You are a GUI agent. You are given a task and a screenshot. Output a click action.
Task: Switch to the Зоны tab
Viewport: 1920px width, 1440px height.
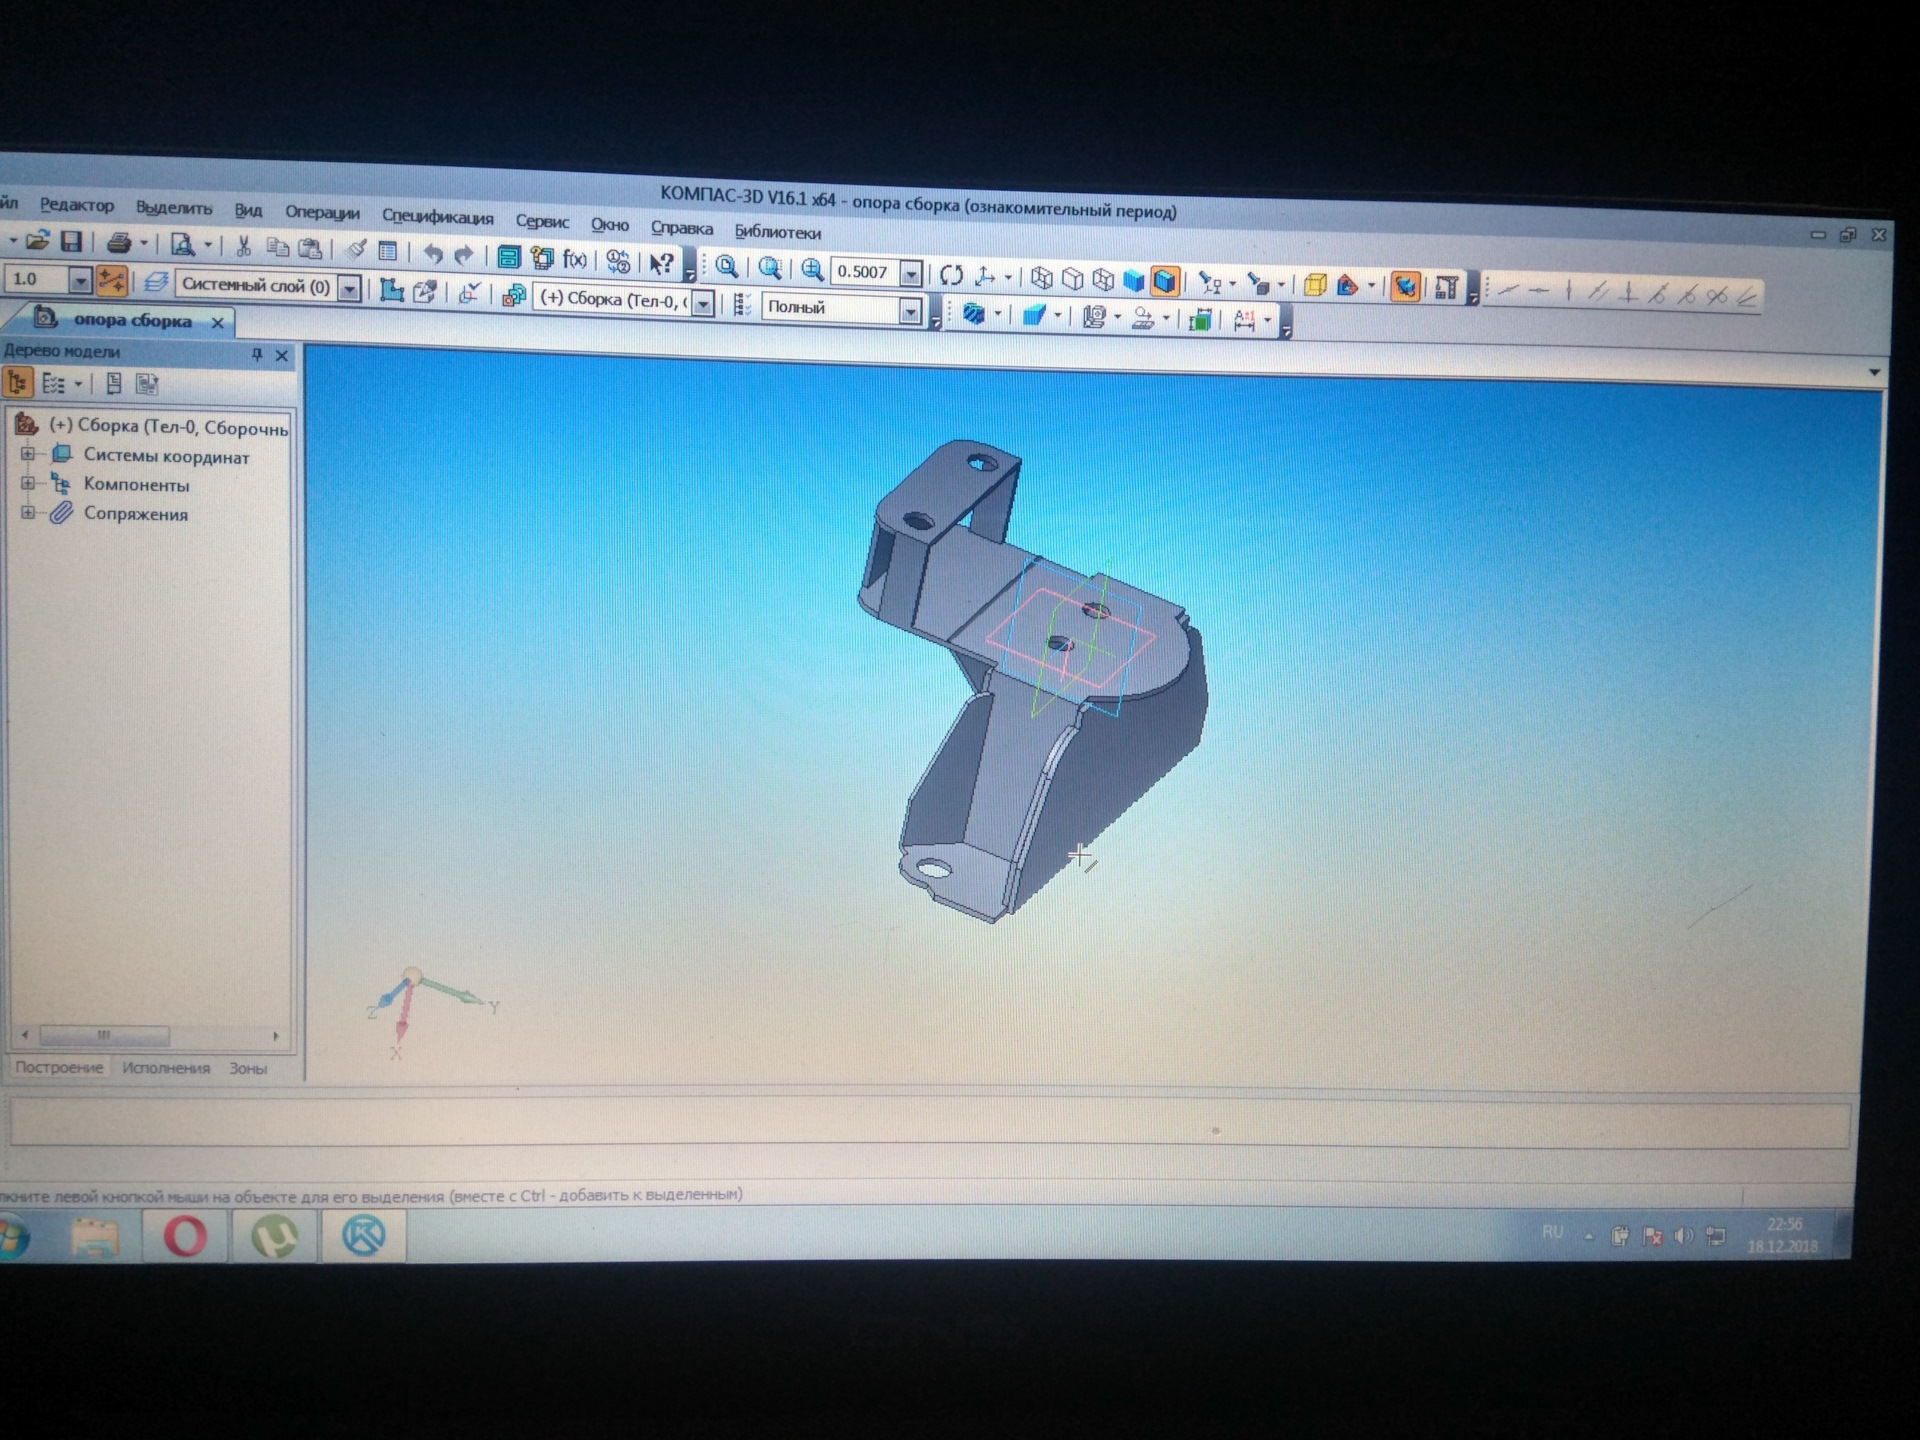click(248, 1068)
